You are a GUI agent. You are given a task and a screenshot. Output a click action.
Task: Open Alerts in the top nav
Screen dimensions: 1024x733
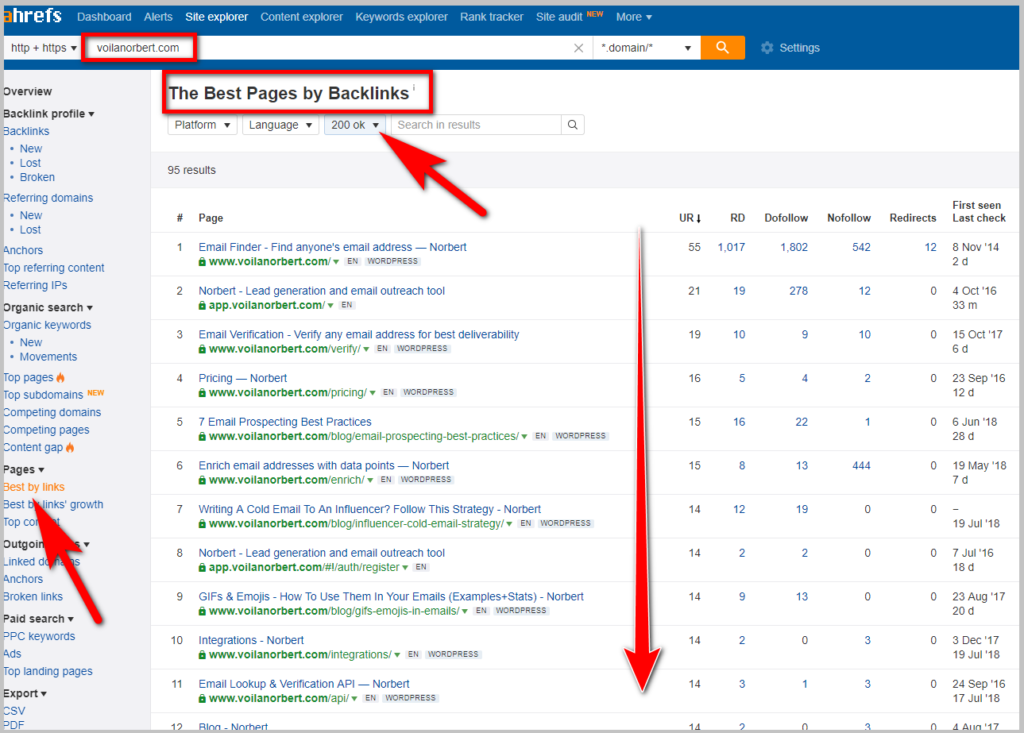[158, 17]
